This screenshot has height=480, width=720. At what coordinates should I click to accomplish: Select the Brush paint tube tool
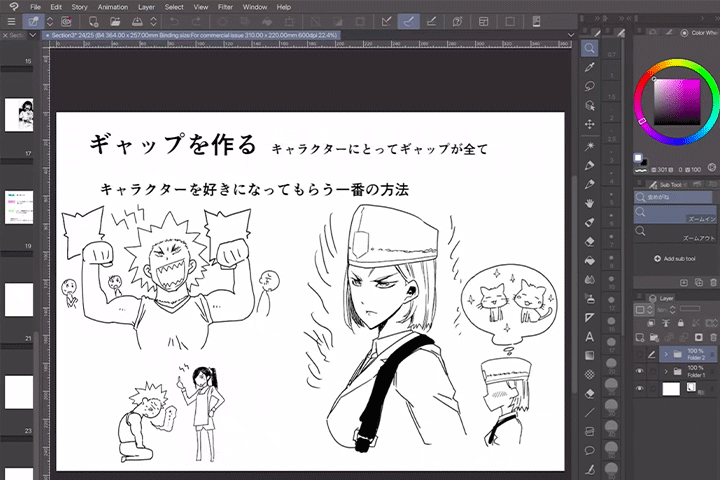click(590, 222)
